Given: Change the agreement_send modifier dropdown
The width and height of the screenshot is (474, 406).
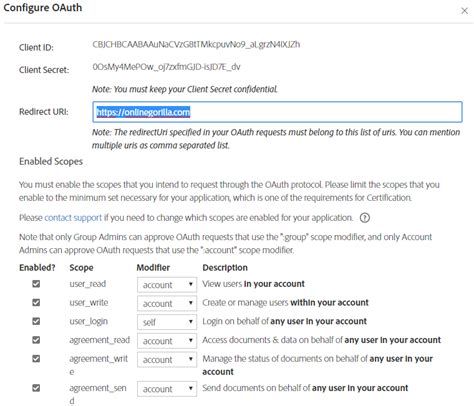Looking at the screenshot, I should coord(167,389).
